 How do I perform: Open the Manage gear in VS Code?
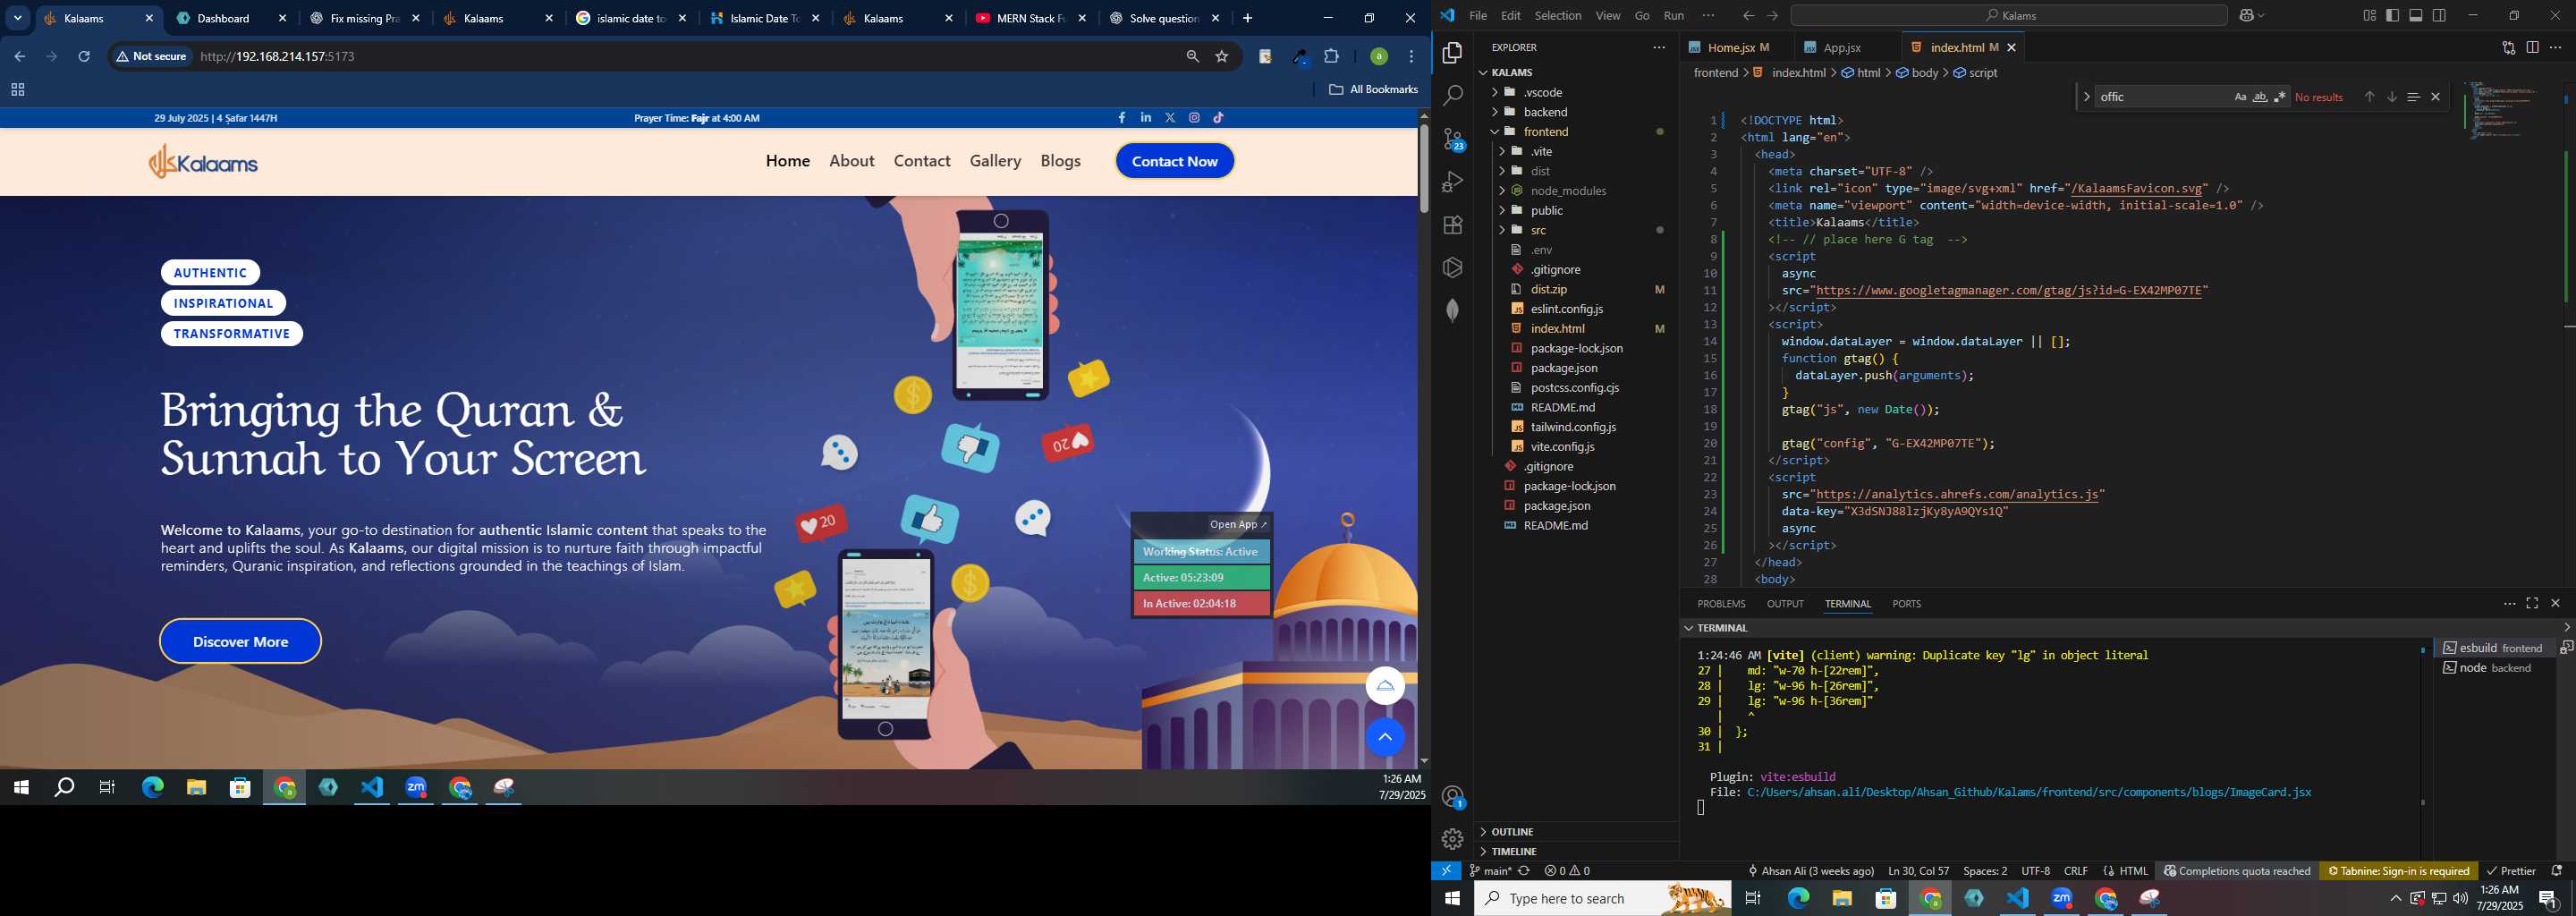coord(1452,839)
